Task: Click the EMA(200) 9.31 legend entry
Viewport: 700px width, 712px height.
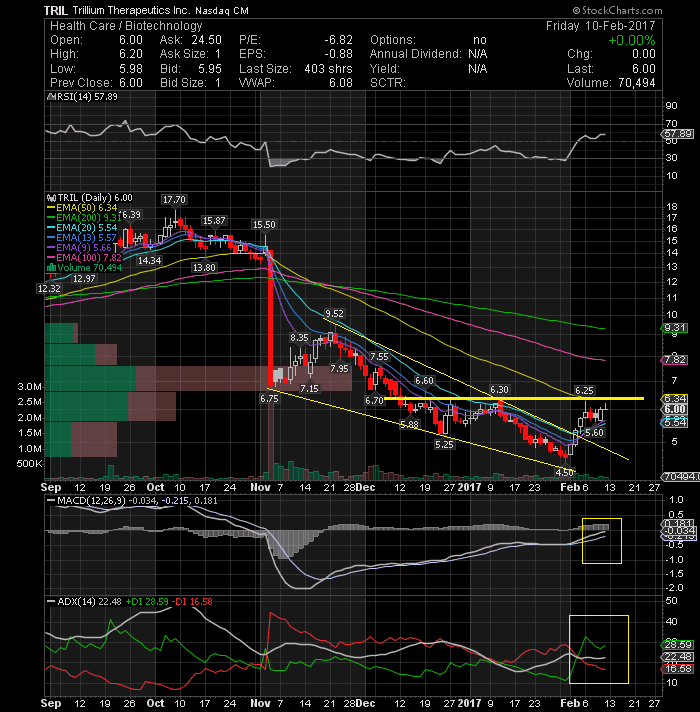Action: [x=84, y=218]
